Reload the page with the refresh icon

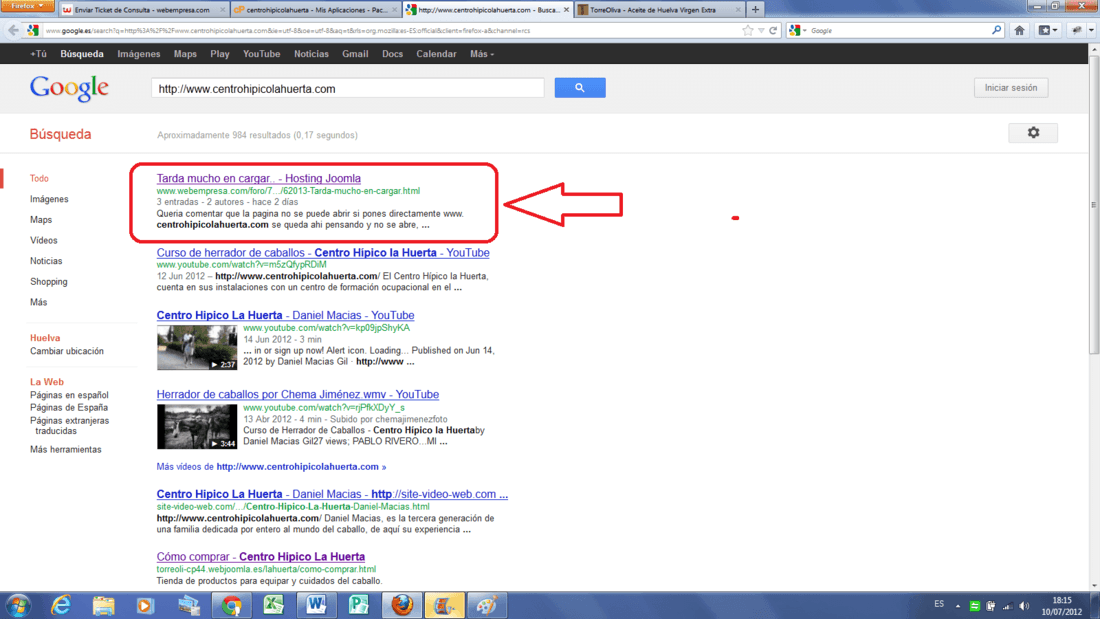coord(773,31)
